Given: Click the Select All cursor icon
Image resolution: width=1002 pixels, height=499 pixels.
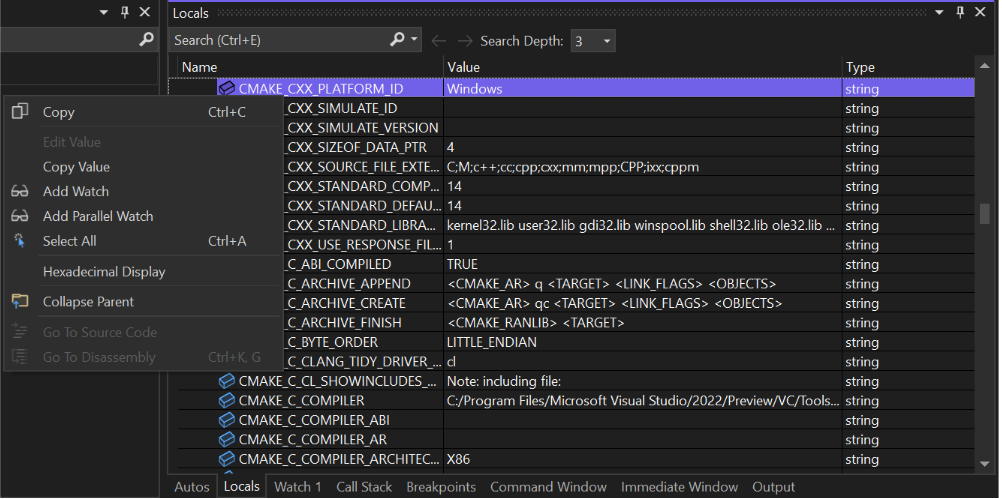Looking at the screenshot, I should point(20,241).
